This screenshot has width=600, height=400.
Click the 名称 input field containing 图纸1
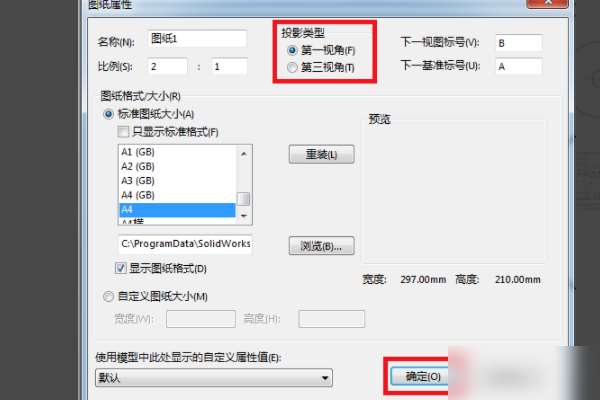point(197,39)
